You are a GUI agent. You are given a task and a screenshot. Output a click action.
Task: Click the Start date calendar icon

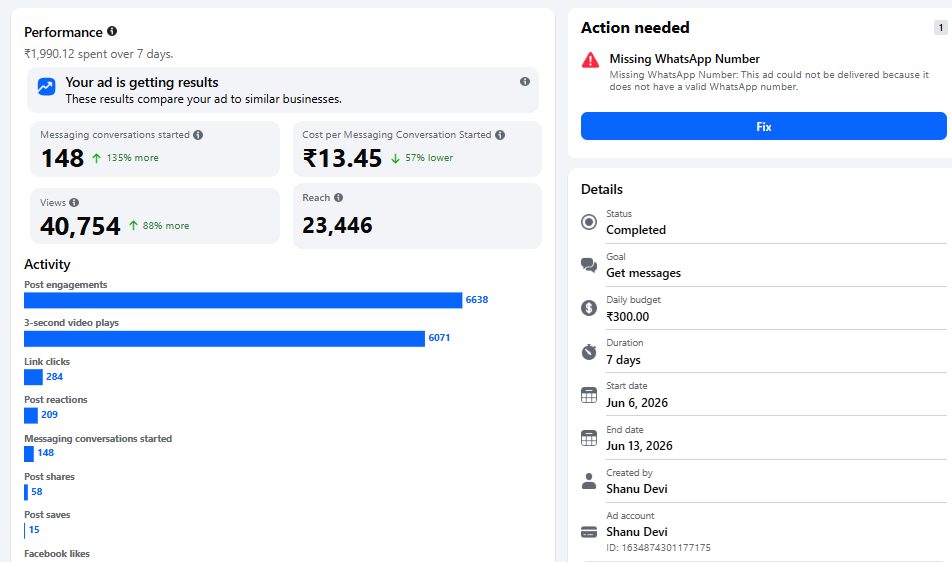(588, 394)
